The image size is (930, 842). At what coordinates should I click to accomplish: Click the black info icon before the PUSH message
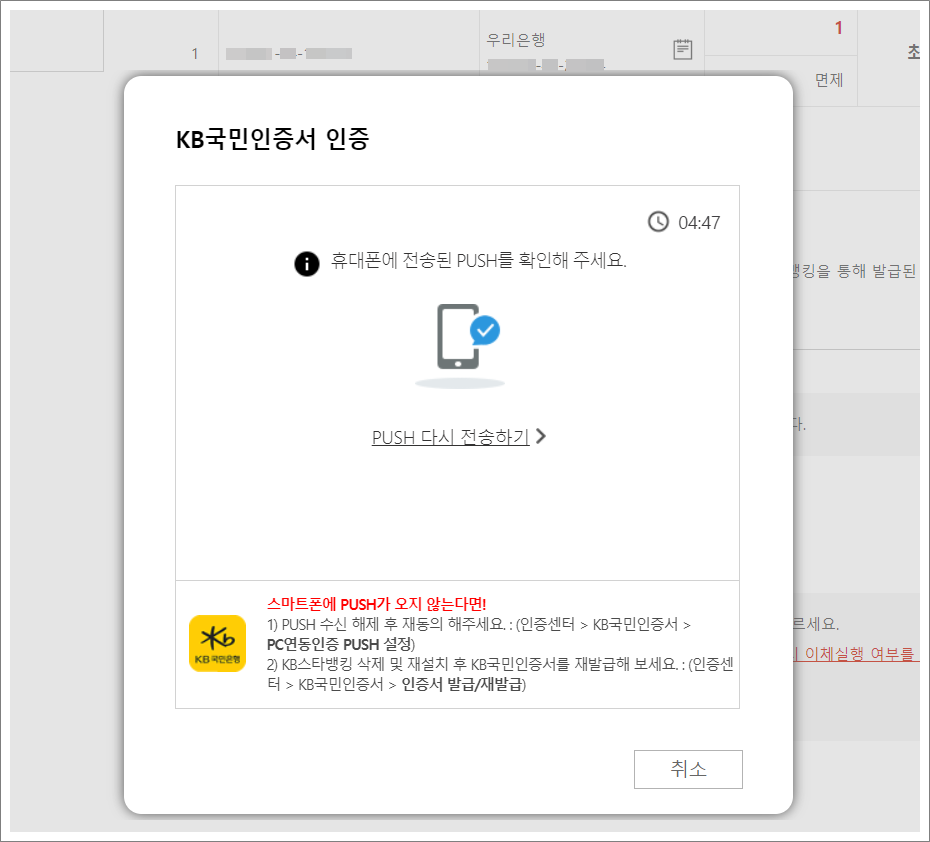coord(307,263)
